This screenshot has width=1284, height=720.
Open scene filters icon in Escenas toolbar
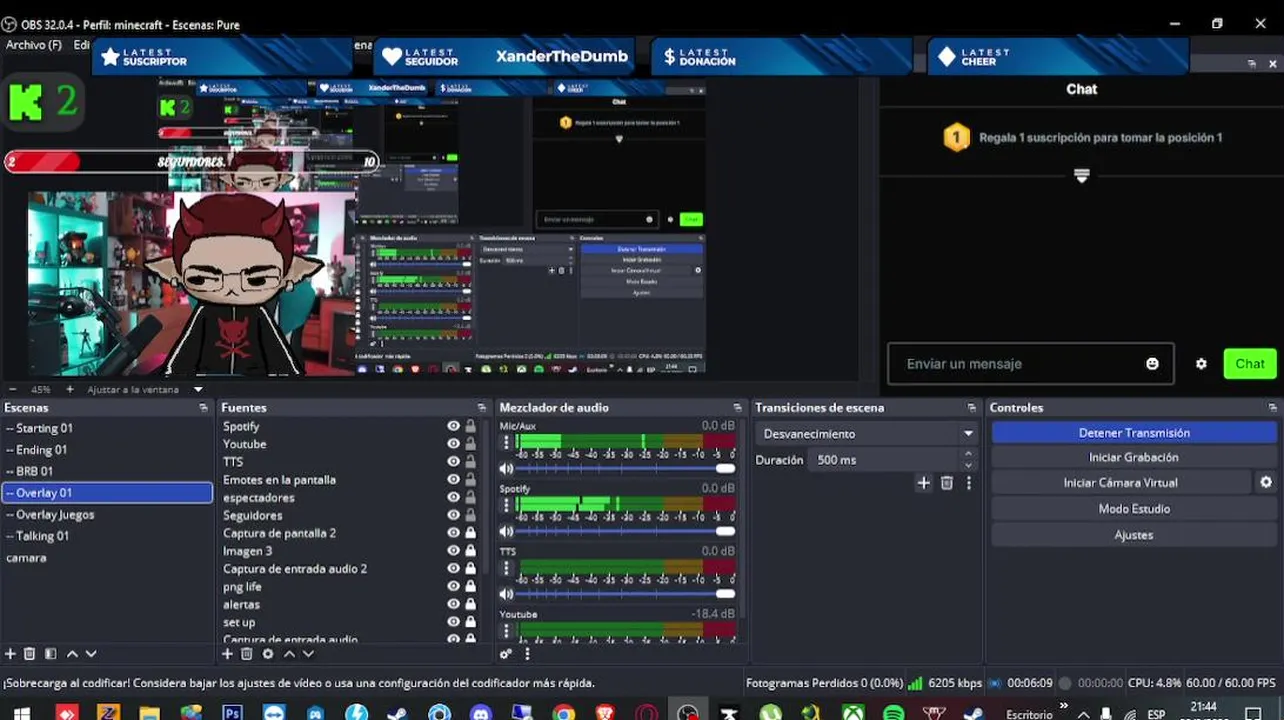[50, 654]
